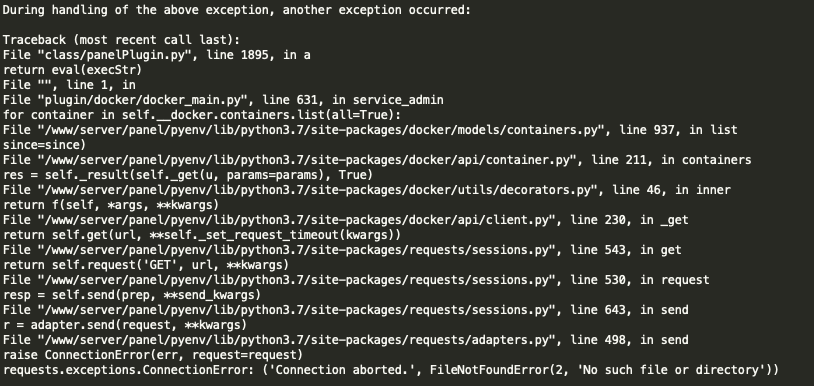Click the 'res = self._result' code line

click(x=188, y=175)
